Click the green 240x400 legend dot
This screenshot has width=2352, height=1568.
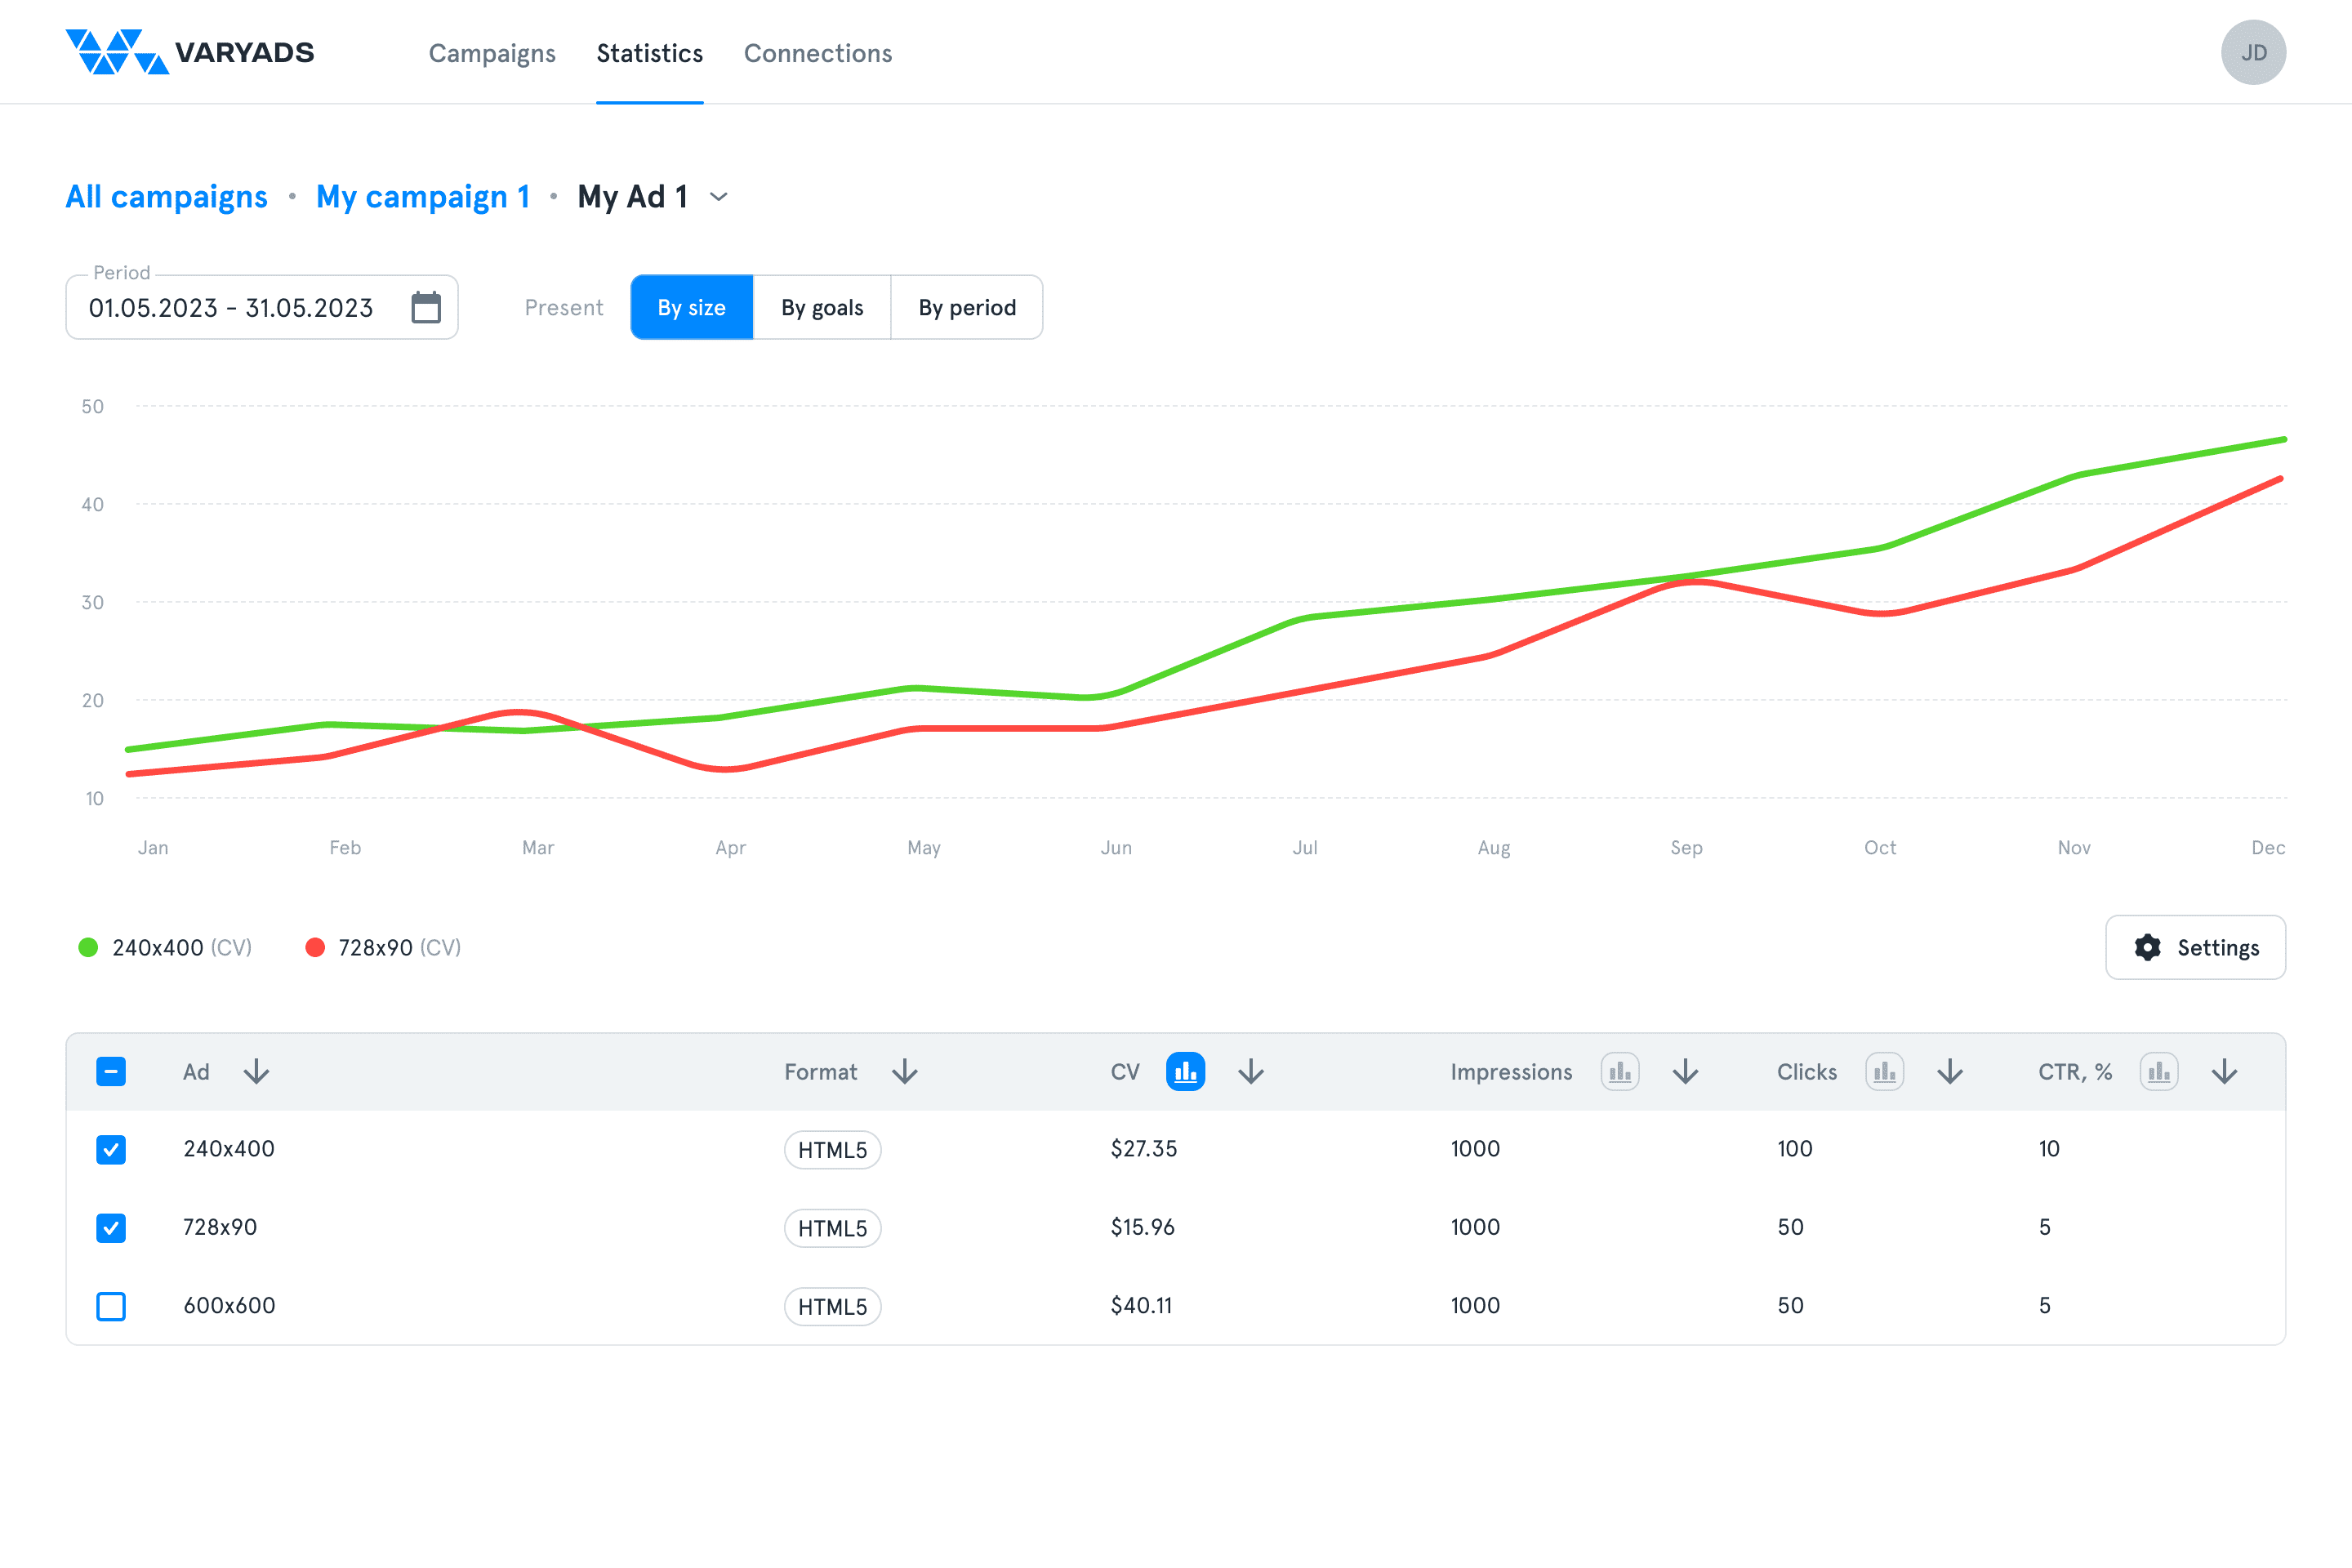(x=88, y=947)
